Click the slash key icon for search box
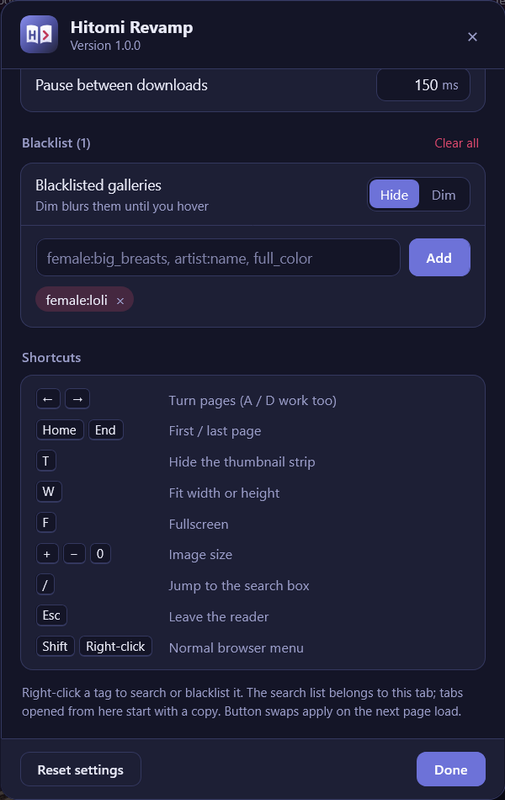 point(45,585)
